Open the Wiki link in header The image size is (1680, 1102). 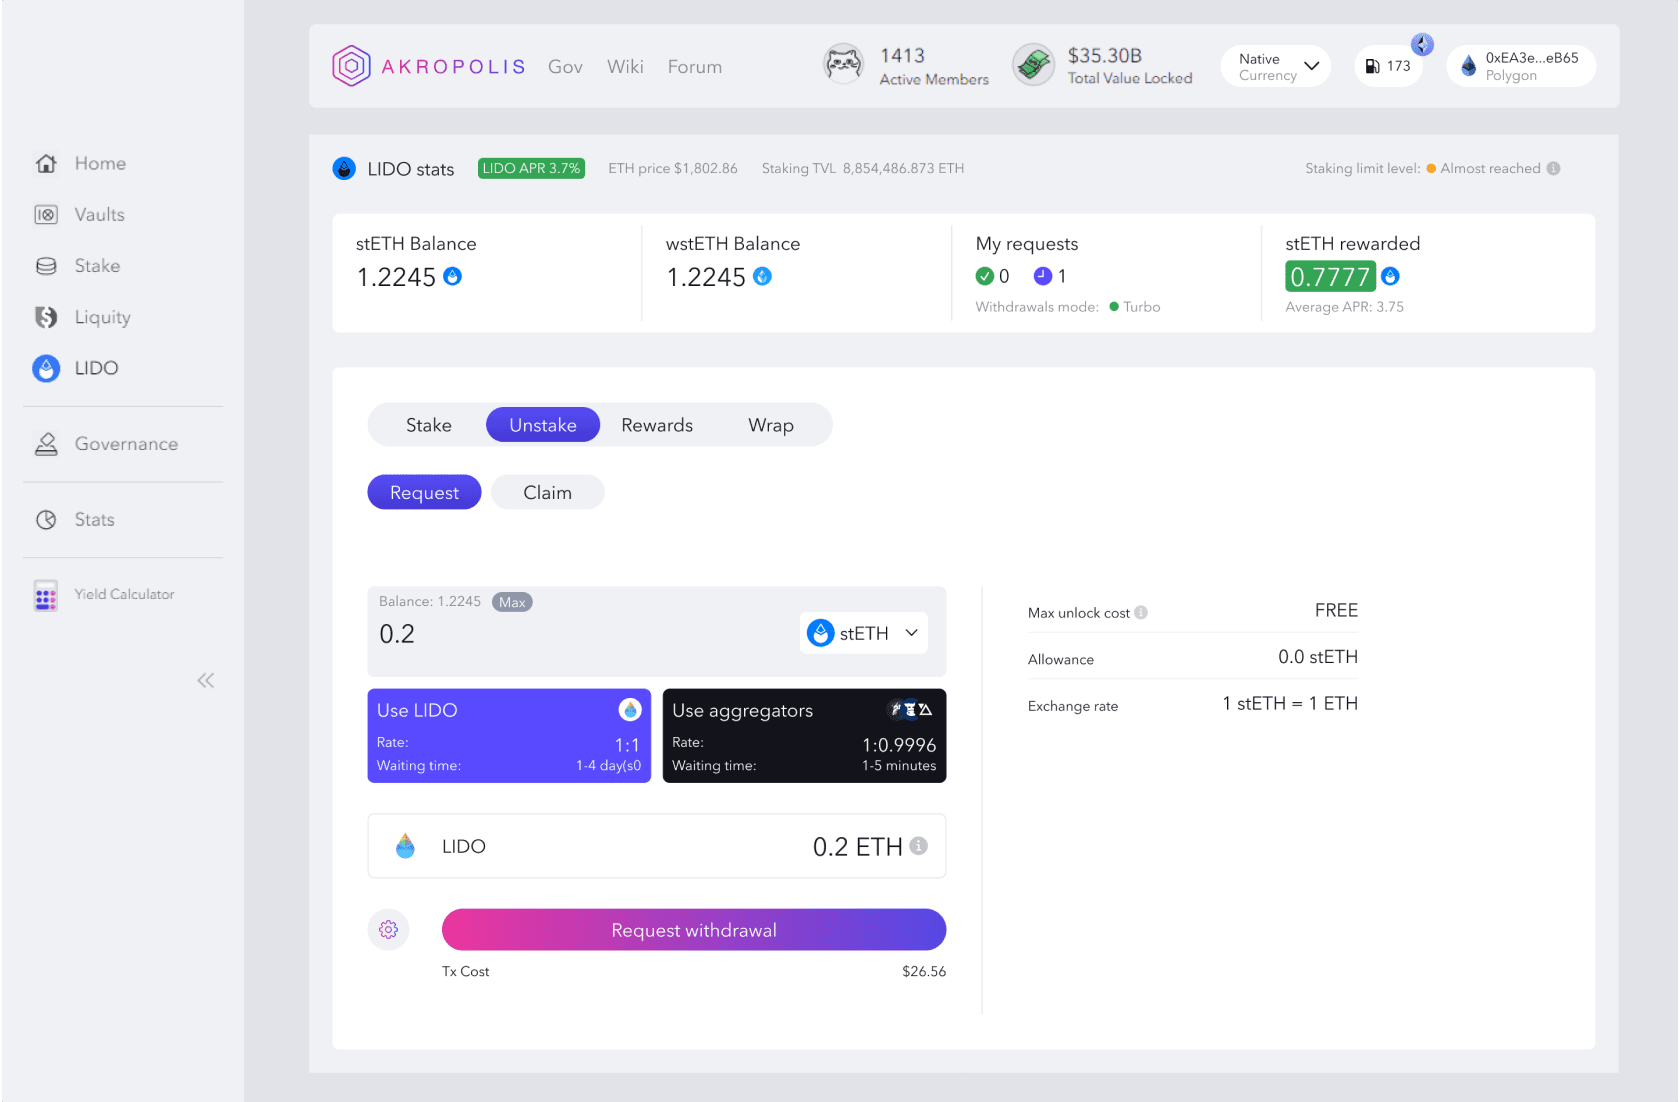625,66
